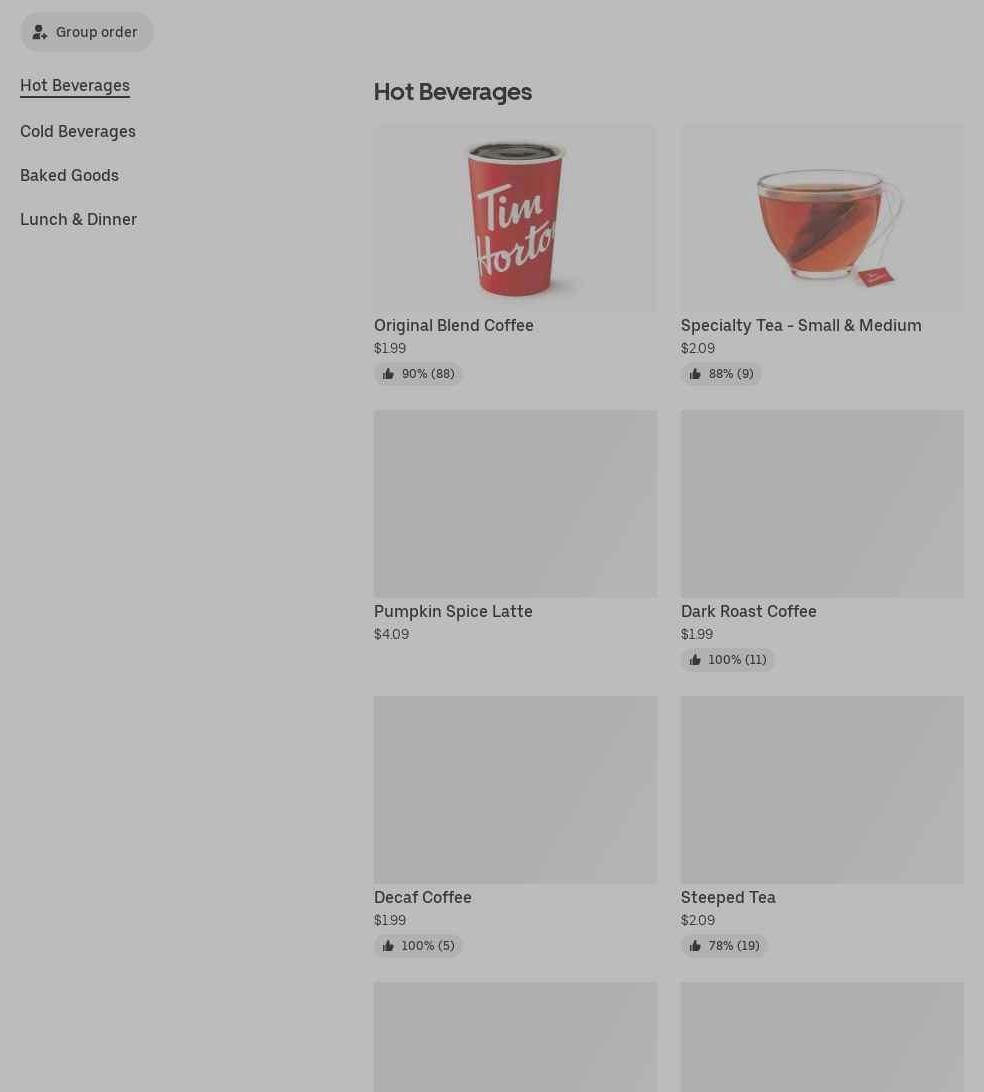The height and width of the screenshot is (1092, 984).
Task: Click the 90% (88) rating badge
Action: tap(418, 374)
